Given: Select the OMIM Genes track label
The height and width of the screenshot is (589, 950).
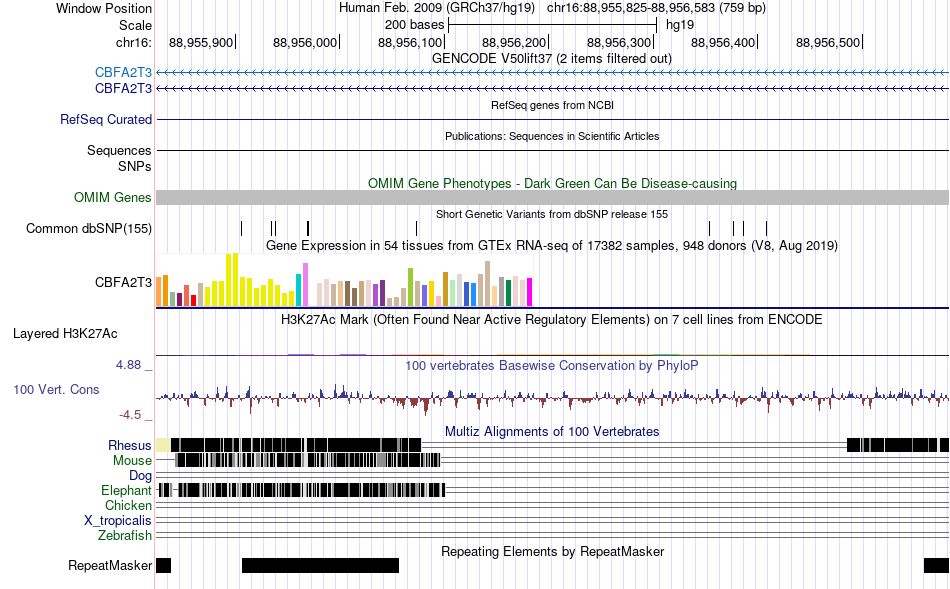Looking at the screenshot, I should pyautogui.click(x=113, y=197).
